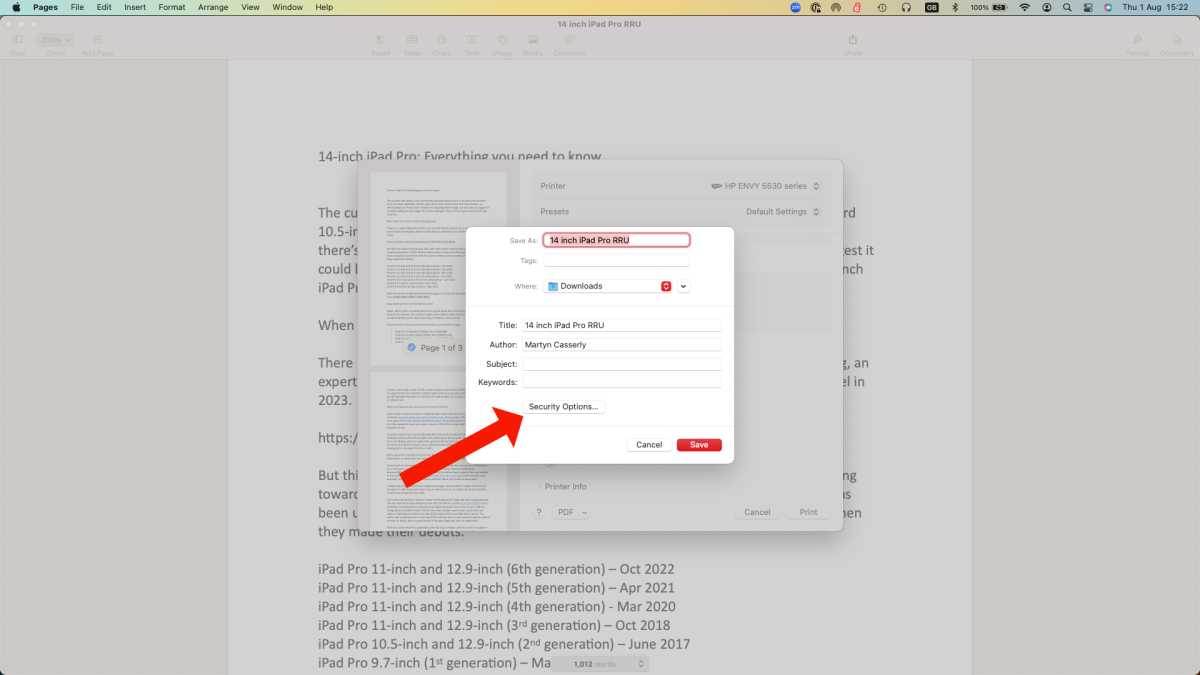The height and width of the screenshot is (675, 1200).
Task: Click the line ending Oct 2022 in document
Action: click(497, 569)
